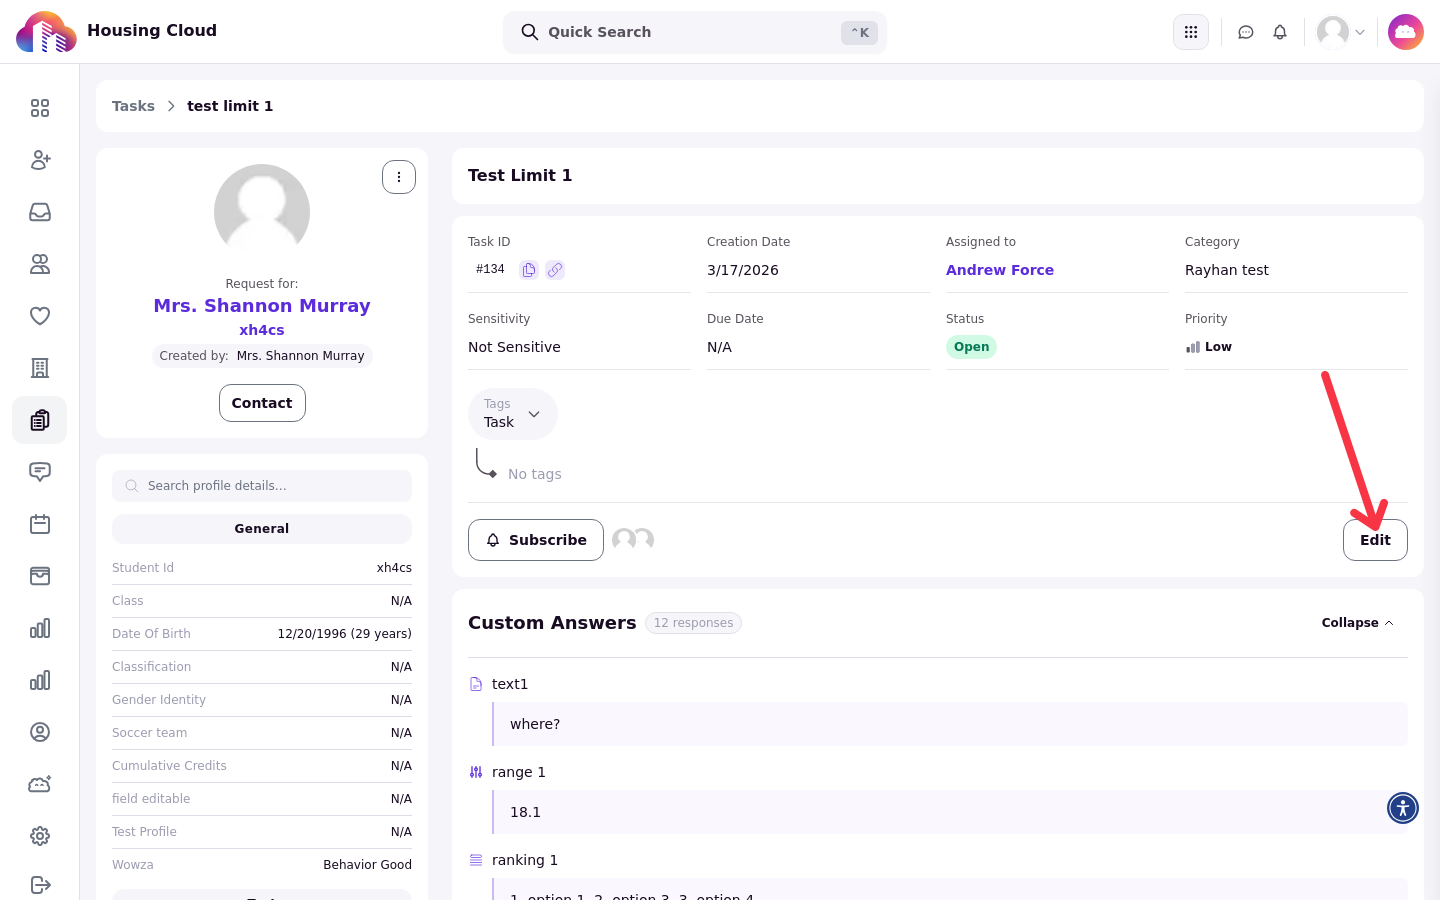Click the Contact button

[262, 403]
